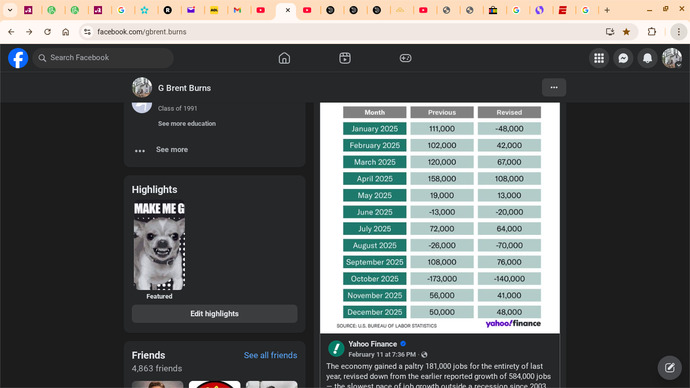
Task: Click the G Brent Burns profile avatar
Action: tap(142, 88)
